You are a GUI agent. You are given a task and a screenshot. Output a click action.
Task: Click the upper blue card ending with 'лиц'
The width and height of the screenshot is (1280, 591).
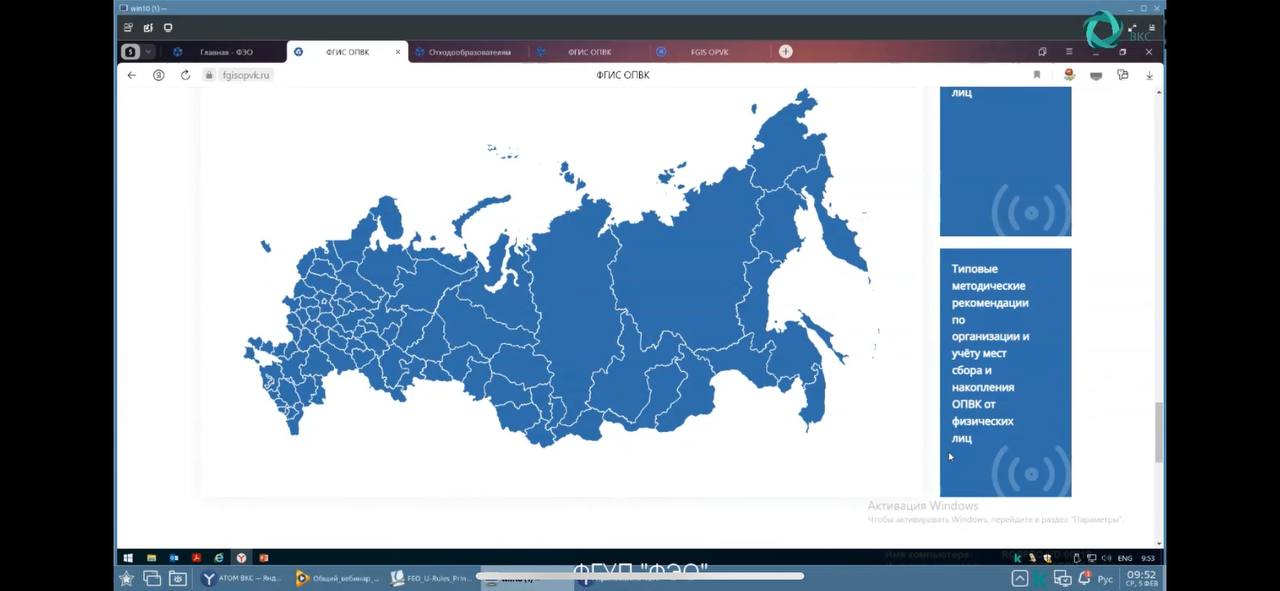[1005, 161]
